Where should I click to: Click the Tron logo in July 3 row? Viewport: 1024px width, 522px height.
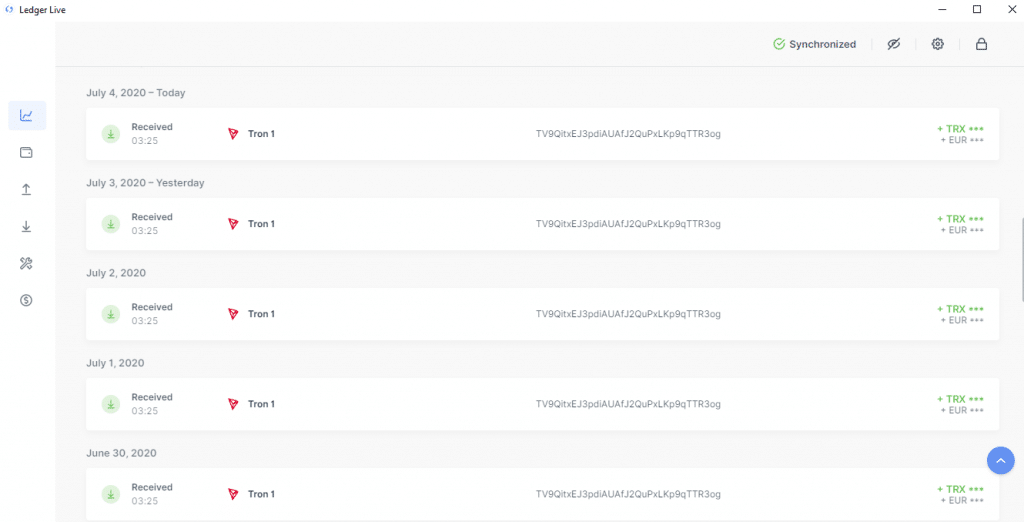(233, 224)
